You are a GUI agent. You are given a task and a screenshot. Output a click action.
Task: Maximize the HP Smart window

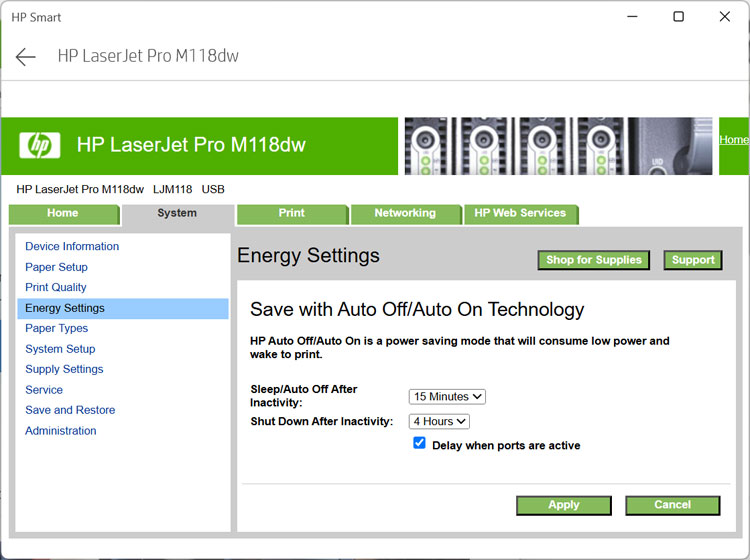click(x=678, y=17)
